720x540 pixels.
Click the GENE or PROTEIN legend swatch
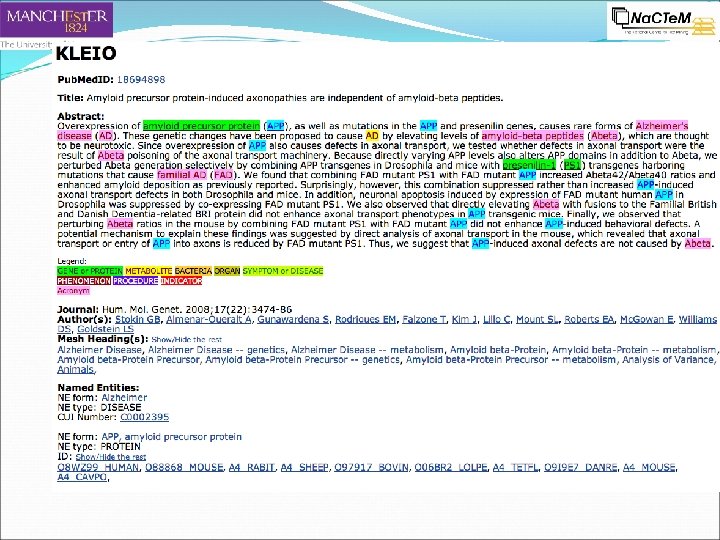[x=90, y=271]
